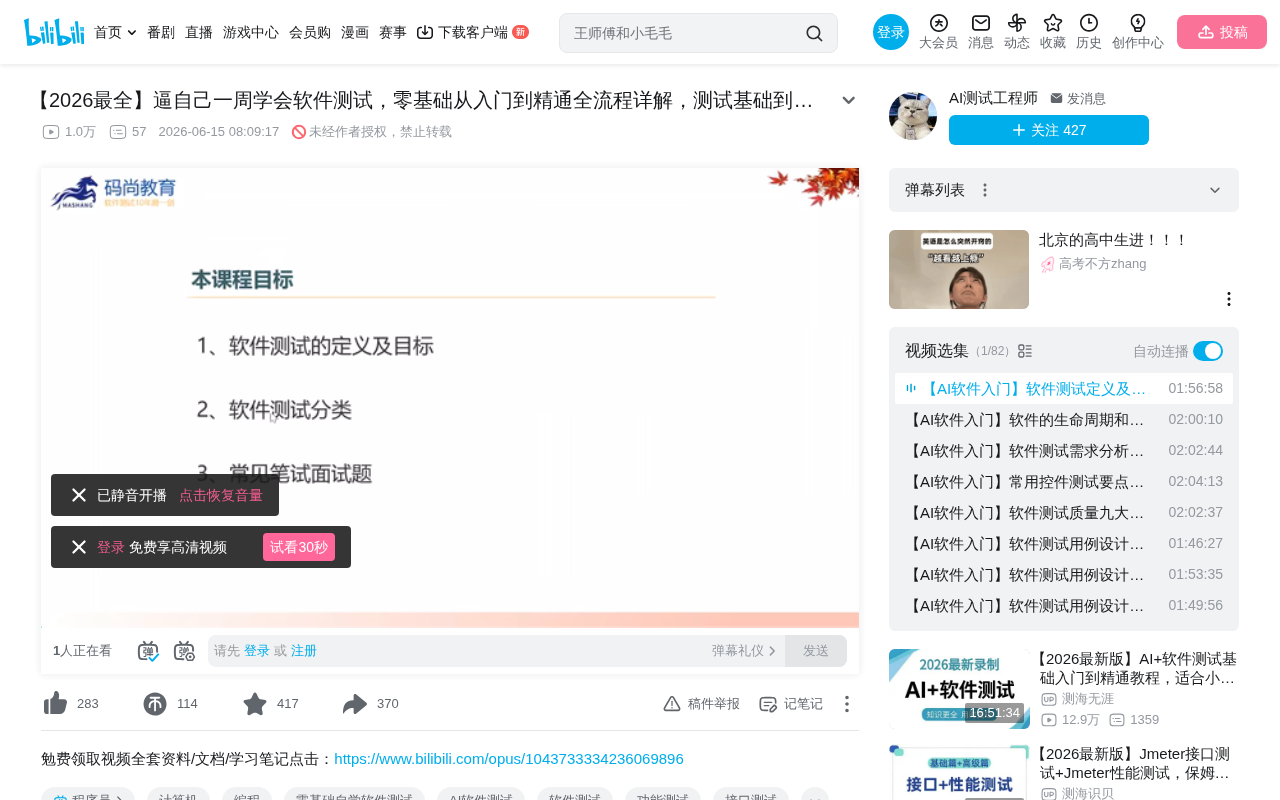The height and width of the screenshot is (800, 1280).
Task: Open more actions menu below video
Action: tap(846, 704)
